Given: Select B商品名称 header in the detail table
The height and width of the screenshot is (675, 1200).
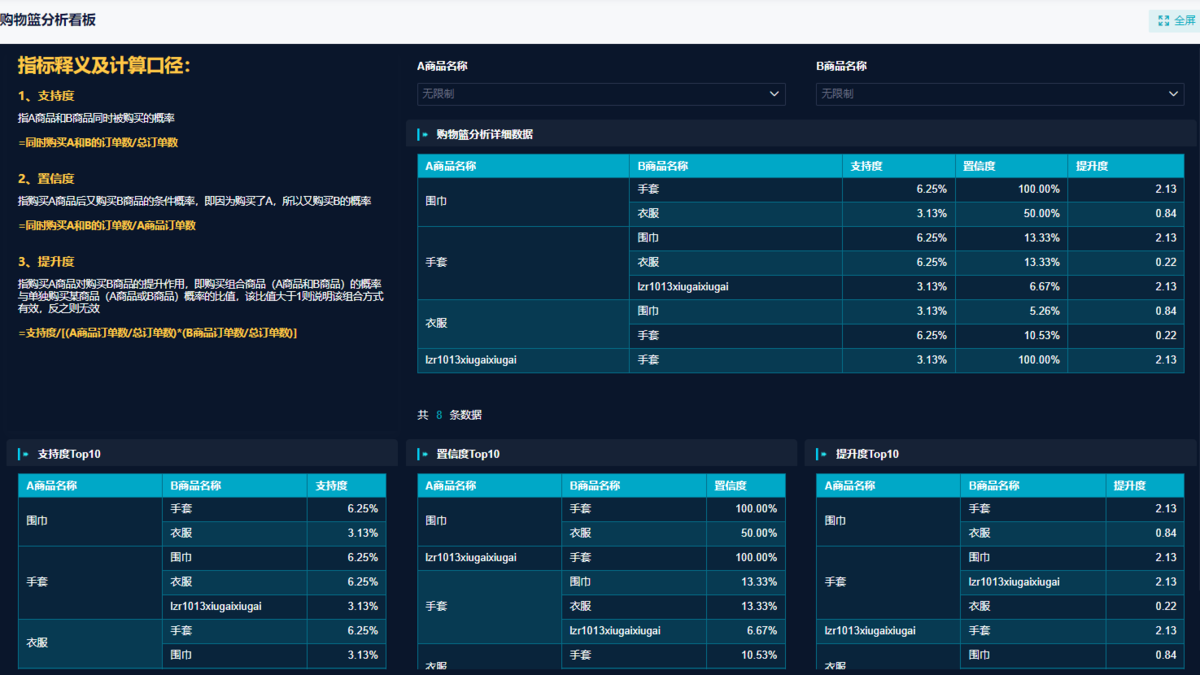Looking at the screenshot, I should pyautogui.click(x=663, y=166).
